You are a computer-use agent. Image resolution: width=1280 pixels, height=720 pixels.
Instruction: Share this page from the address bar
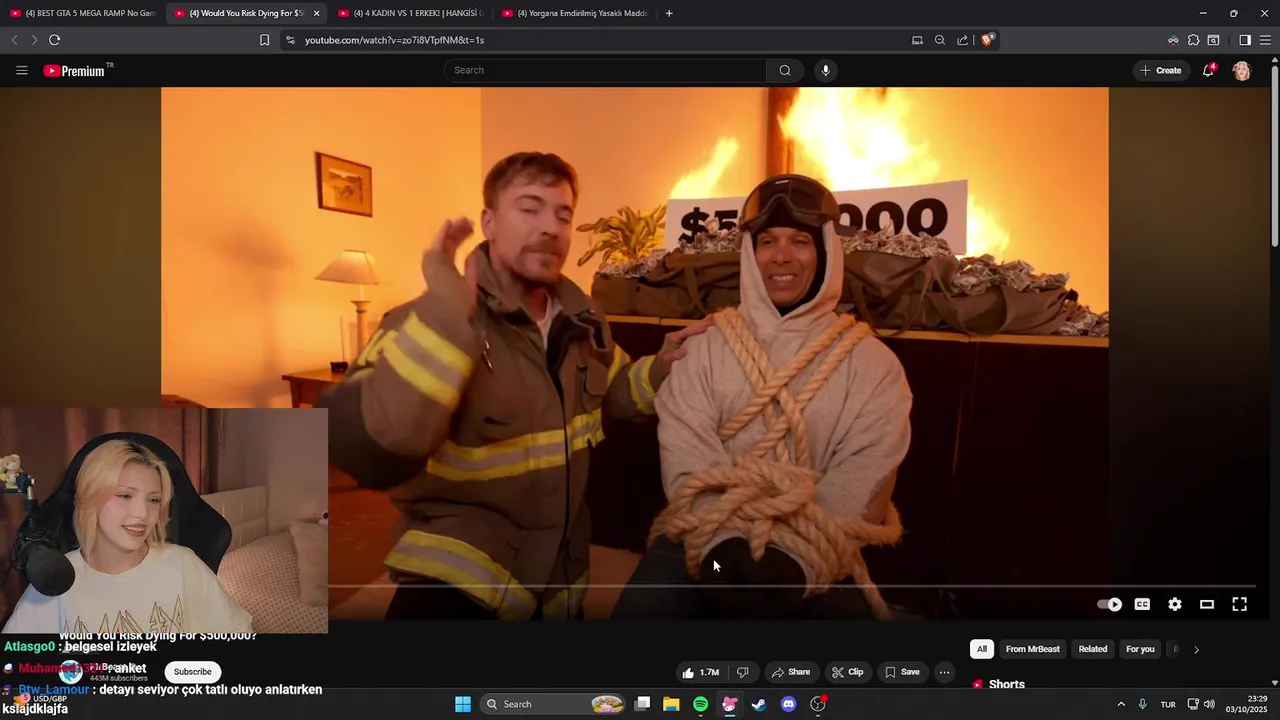tap(963, 40)
